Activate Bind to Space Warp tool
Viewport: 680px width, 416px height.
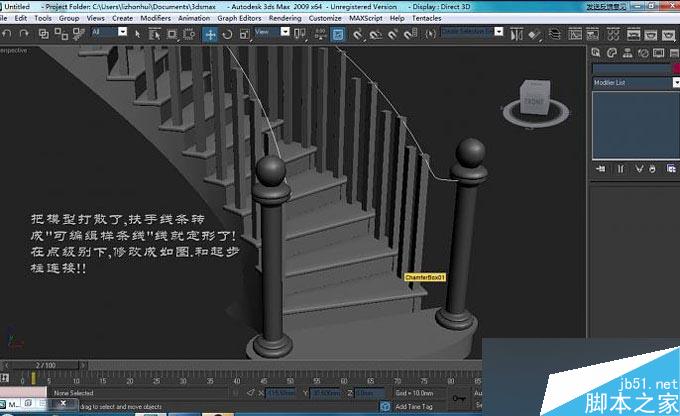pyautogui.click(x=78, y=34)
